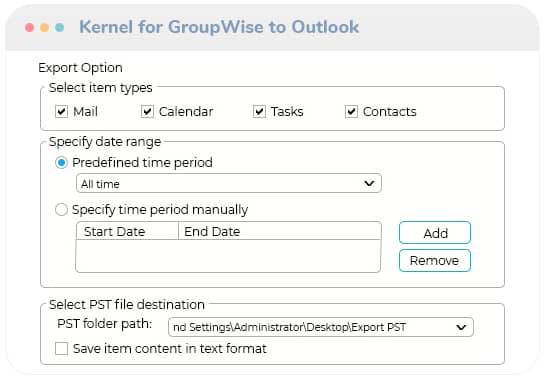The width and height of the screenshot is (545, 380).
Task: Click the Export Option heading
Action: [x=80, y=68]
